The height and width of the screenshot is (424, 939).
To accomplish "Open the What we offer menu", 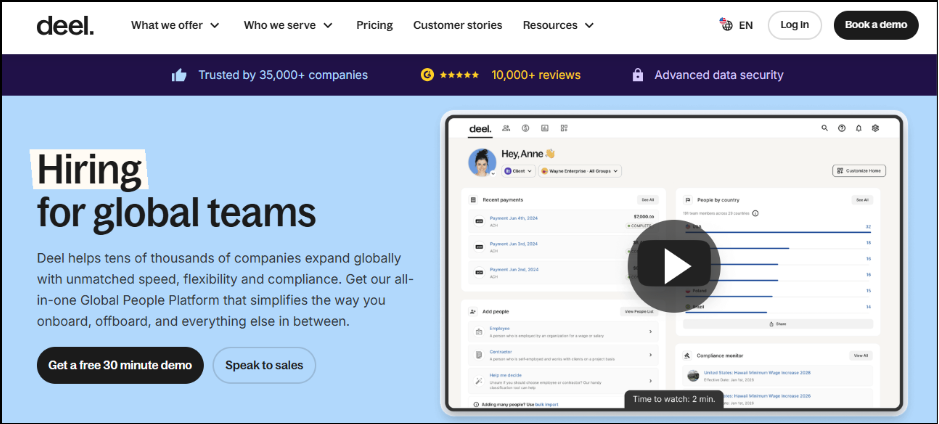I will 175,25.
